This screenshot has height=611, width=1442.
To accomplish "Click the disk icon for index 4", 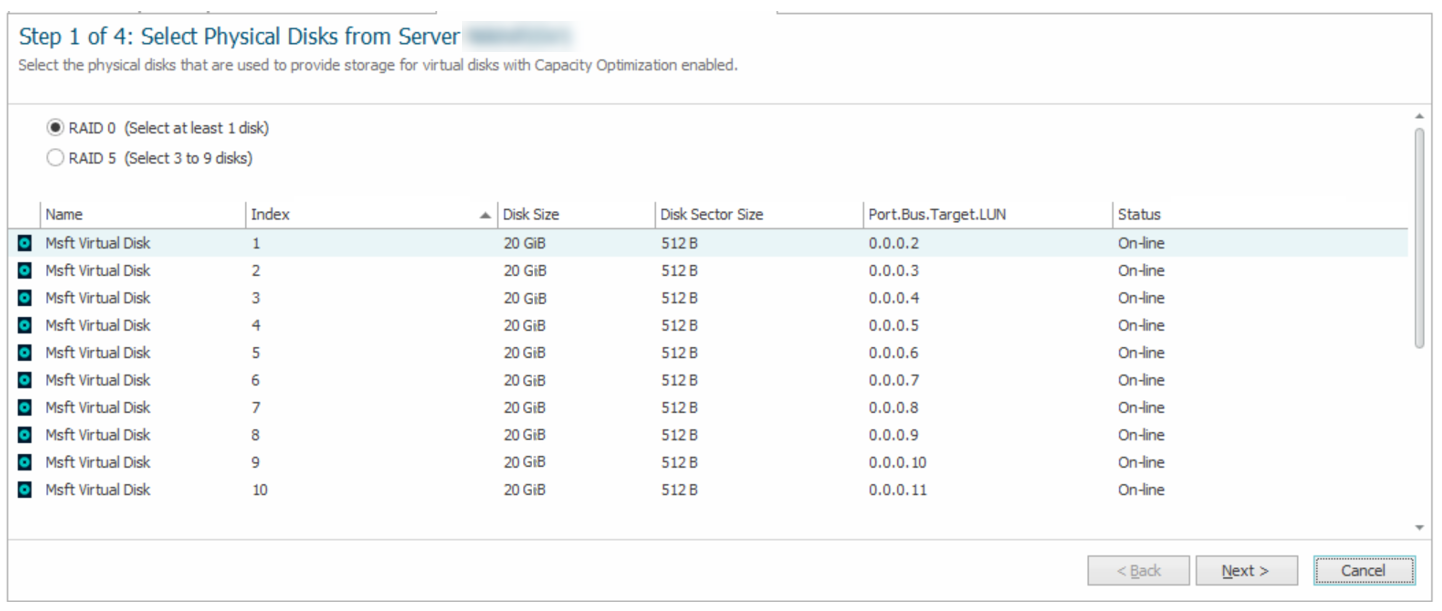I will click(x=25, y=326).
